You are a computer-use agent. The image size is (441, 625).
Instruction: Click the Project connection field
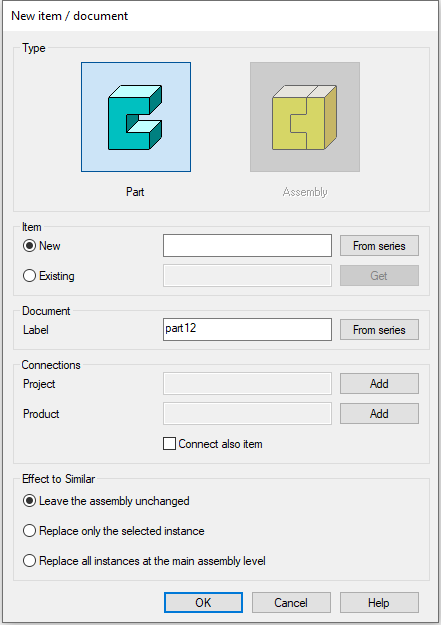pyautogui.click(x=247, y=383)
